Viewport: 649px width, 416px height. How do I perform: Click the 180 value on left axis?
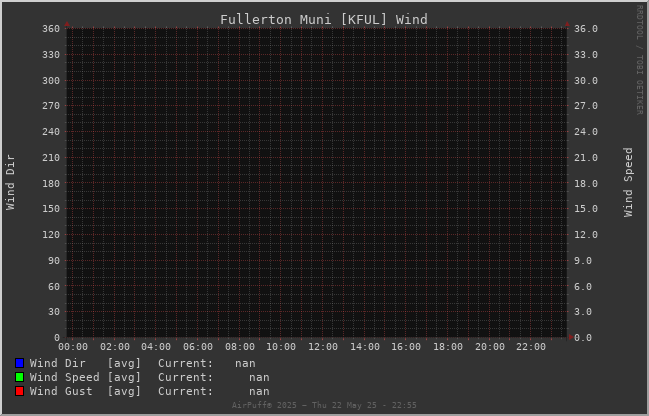(51, 183)
